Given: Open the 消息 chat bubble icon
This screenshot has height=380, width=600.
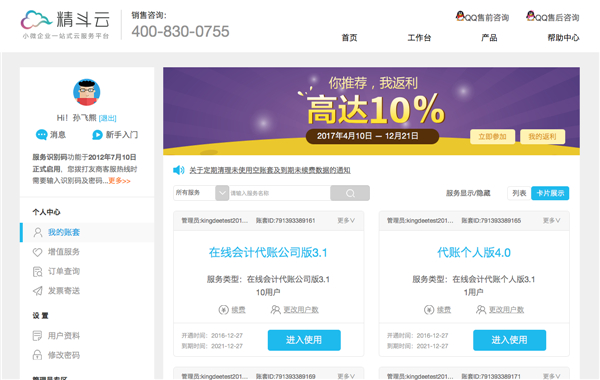Looking at the screenshot, I should point(41,135).
